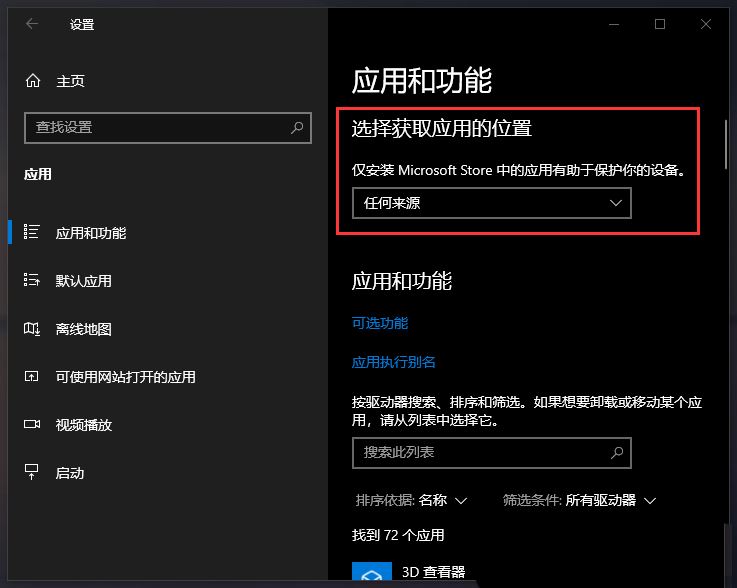Viewport: 737px width, 588px height.
Task: Click the 默认应用 sidebar icon
Action: click(32, 281)
